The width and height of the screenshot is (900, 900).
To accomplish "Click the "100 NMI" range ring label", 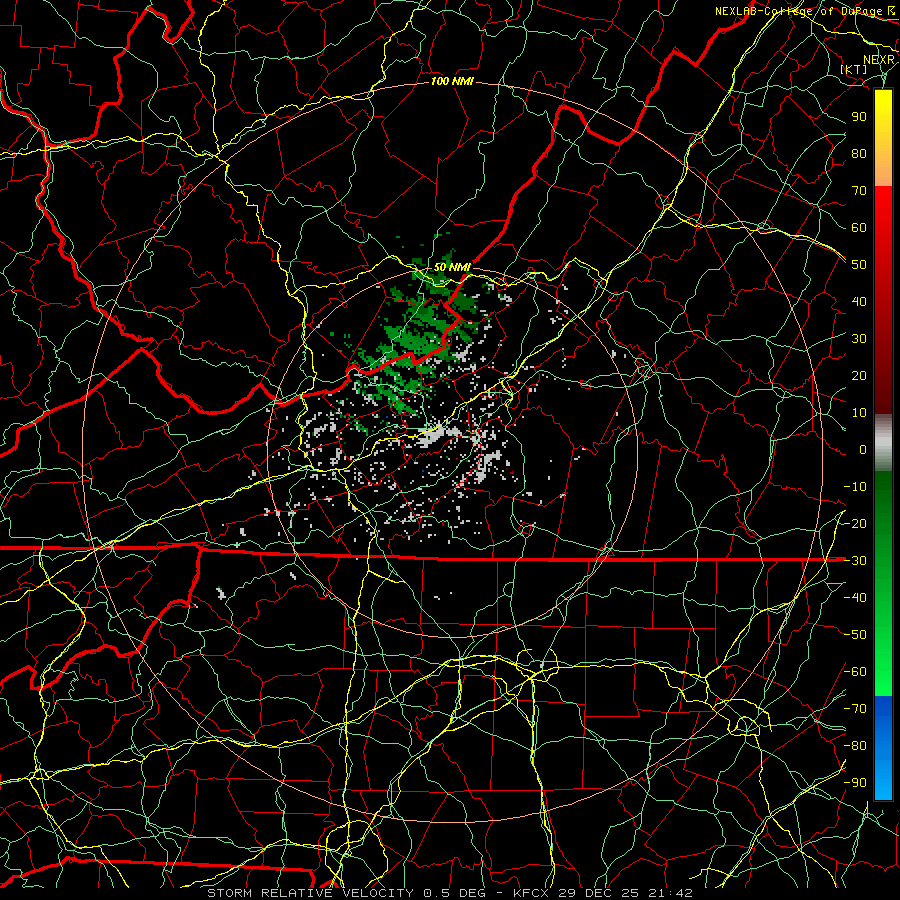I will pyautogui.click(x=452, y=82).
